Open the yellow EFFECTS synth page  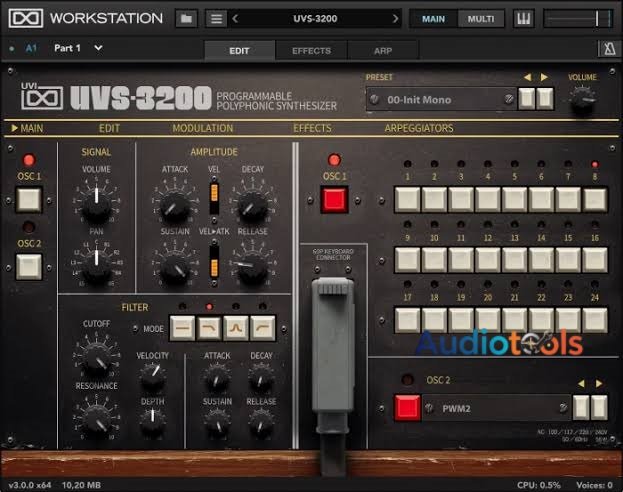pos(312,128)
